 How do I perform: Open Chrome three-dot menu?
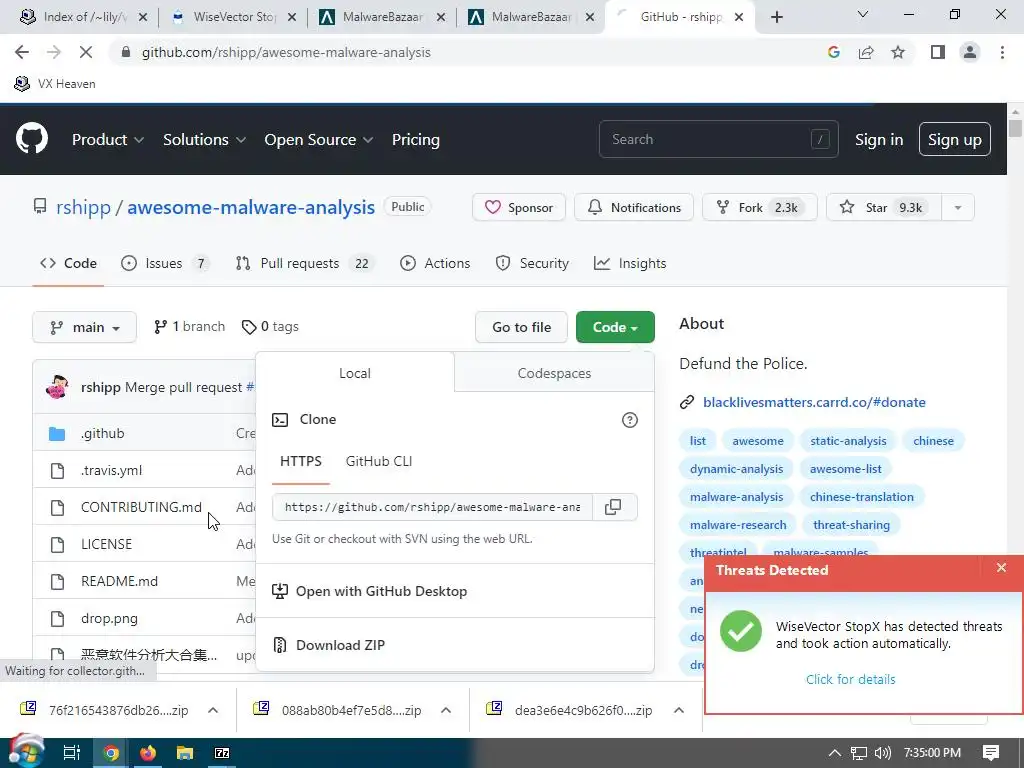click(x=1002, y=52)
